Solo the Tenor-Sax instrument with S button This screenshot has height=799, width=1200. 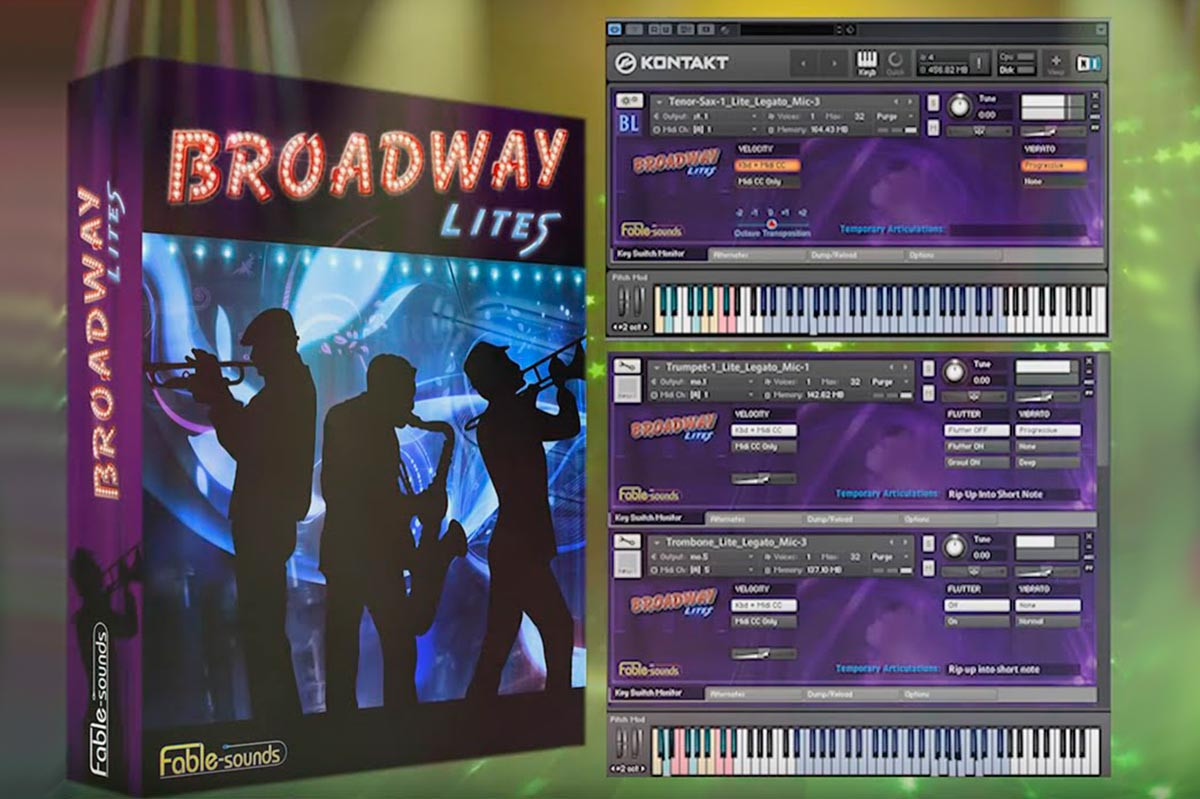(932, 103)
